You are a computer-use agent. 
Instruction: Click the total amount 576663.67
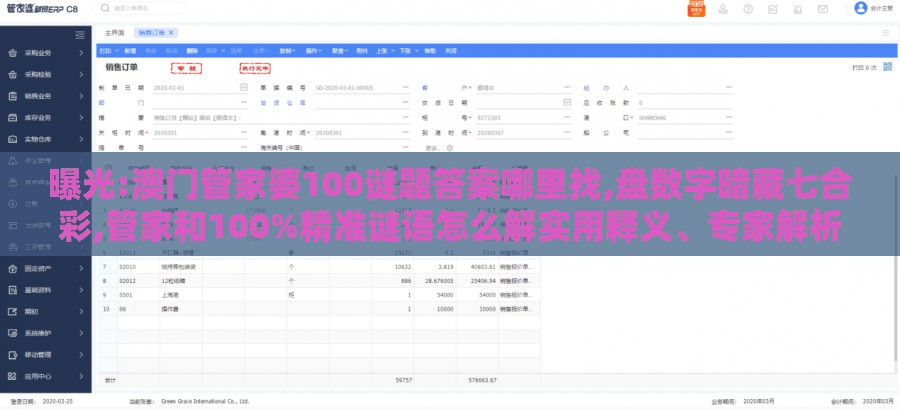482,380
